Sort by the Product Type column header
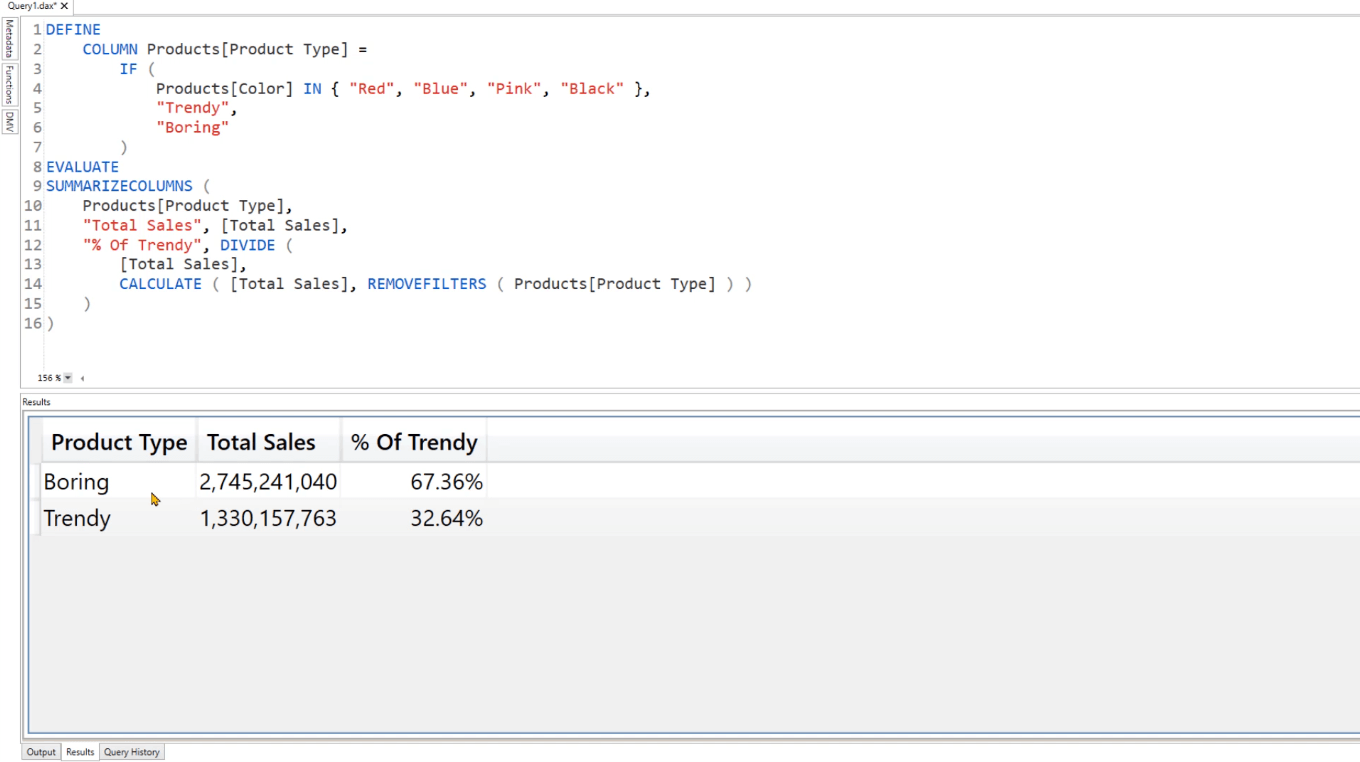Screen dimensions: 1360x762 [119, 442]
